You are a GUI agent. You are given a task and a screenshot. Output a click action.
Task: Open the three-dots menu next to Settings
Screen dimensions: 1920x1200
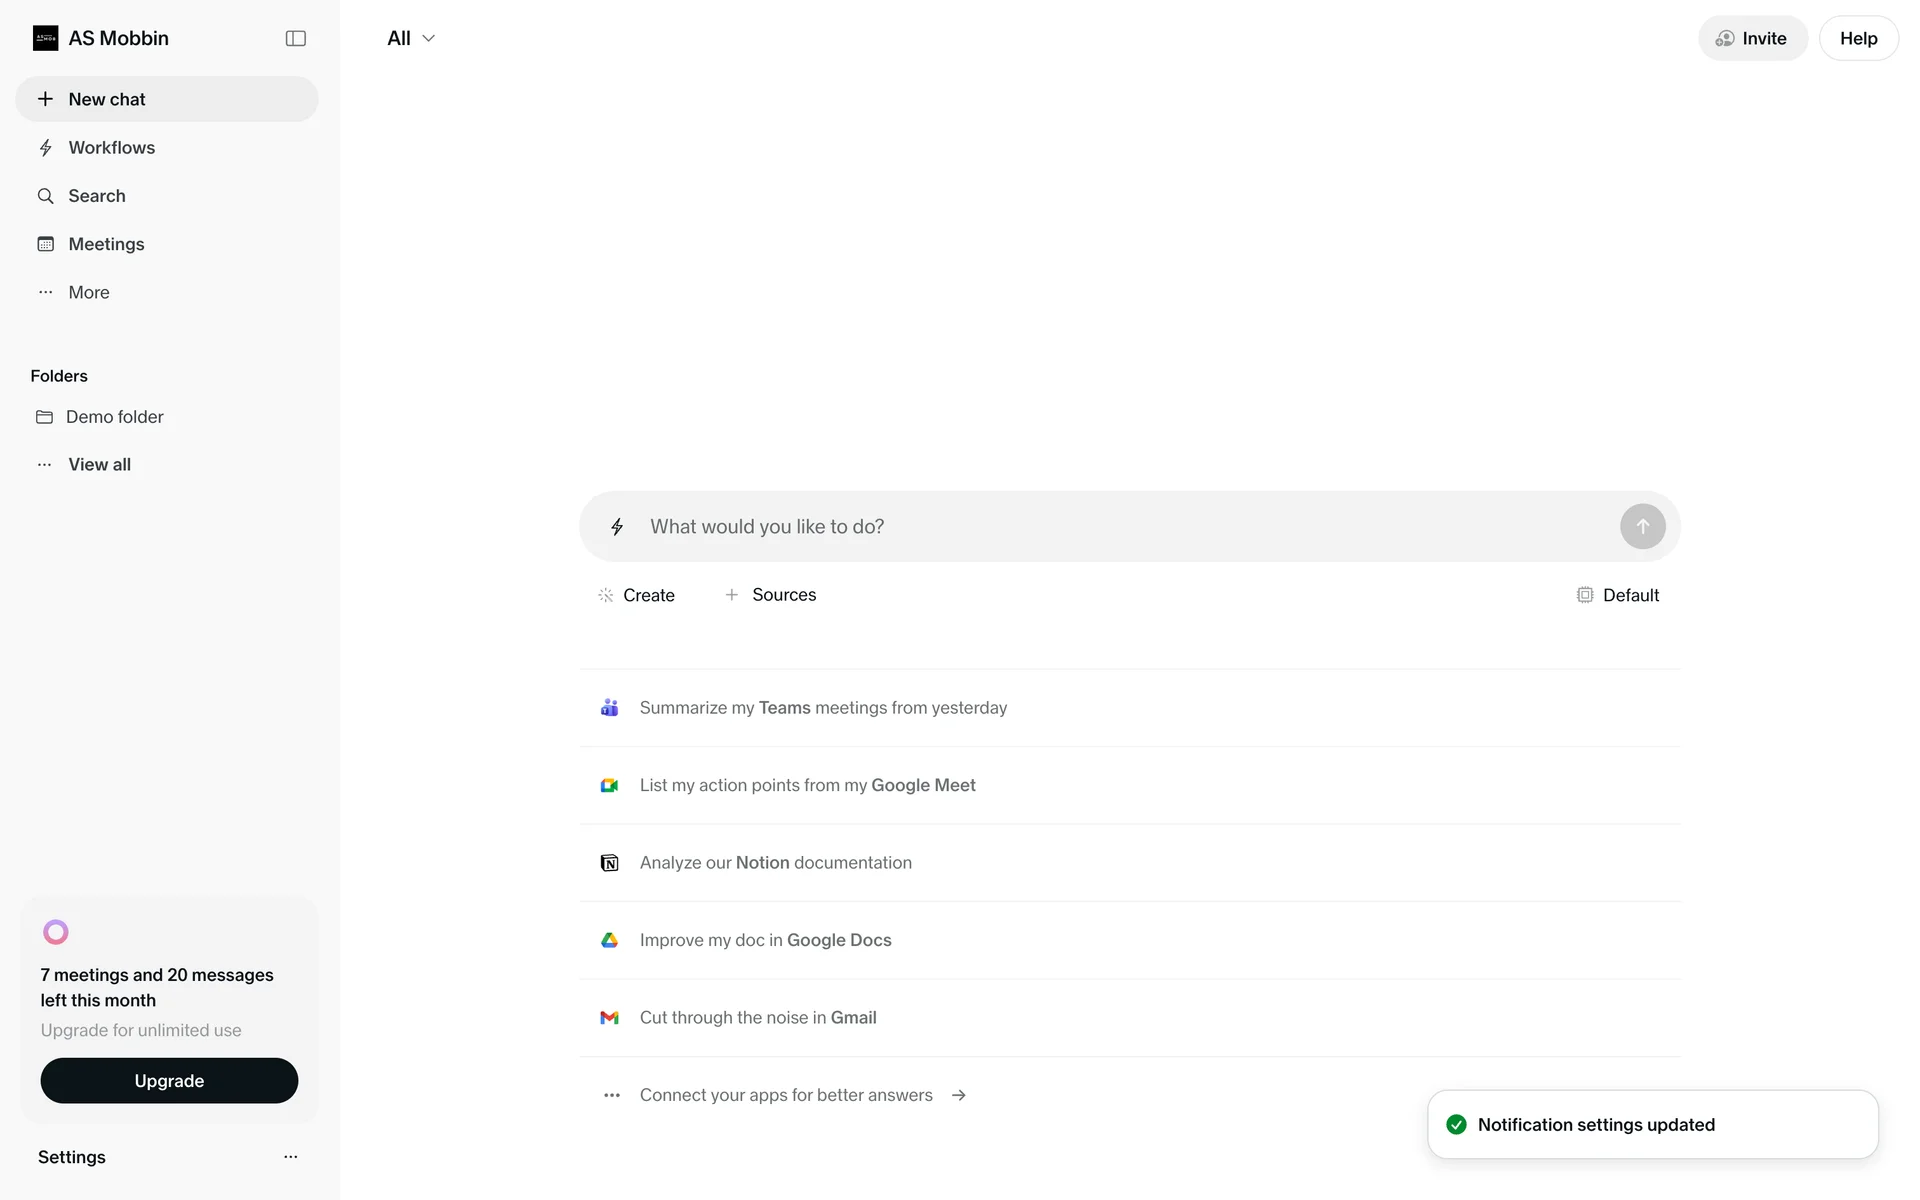(x=290, y=1157)
